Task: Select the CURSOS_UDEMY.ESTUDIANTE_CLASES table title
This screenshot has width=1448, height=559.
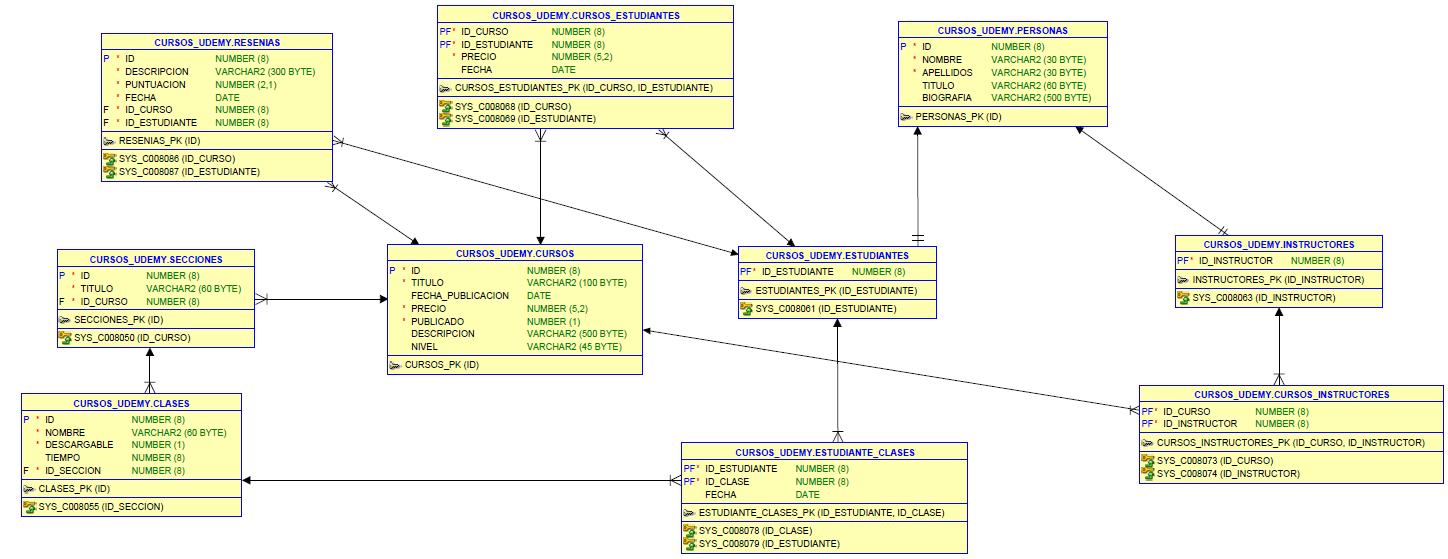Action: 825,453
